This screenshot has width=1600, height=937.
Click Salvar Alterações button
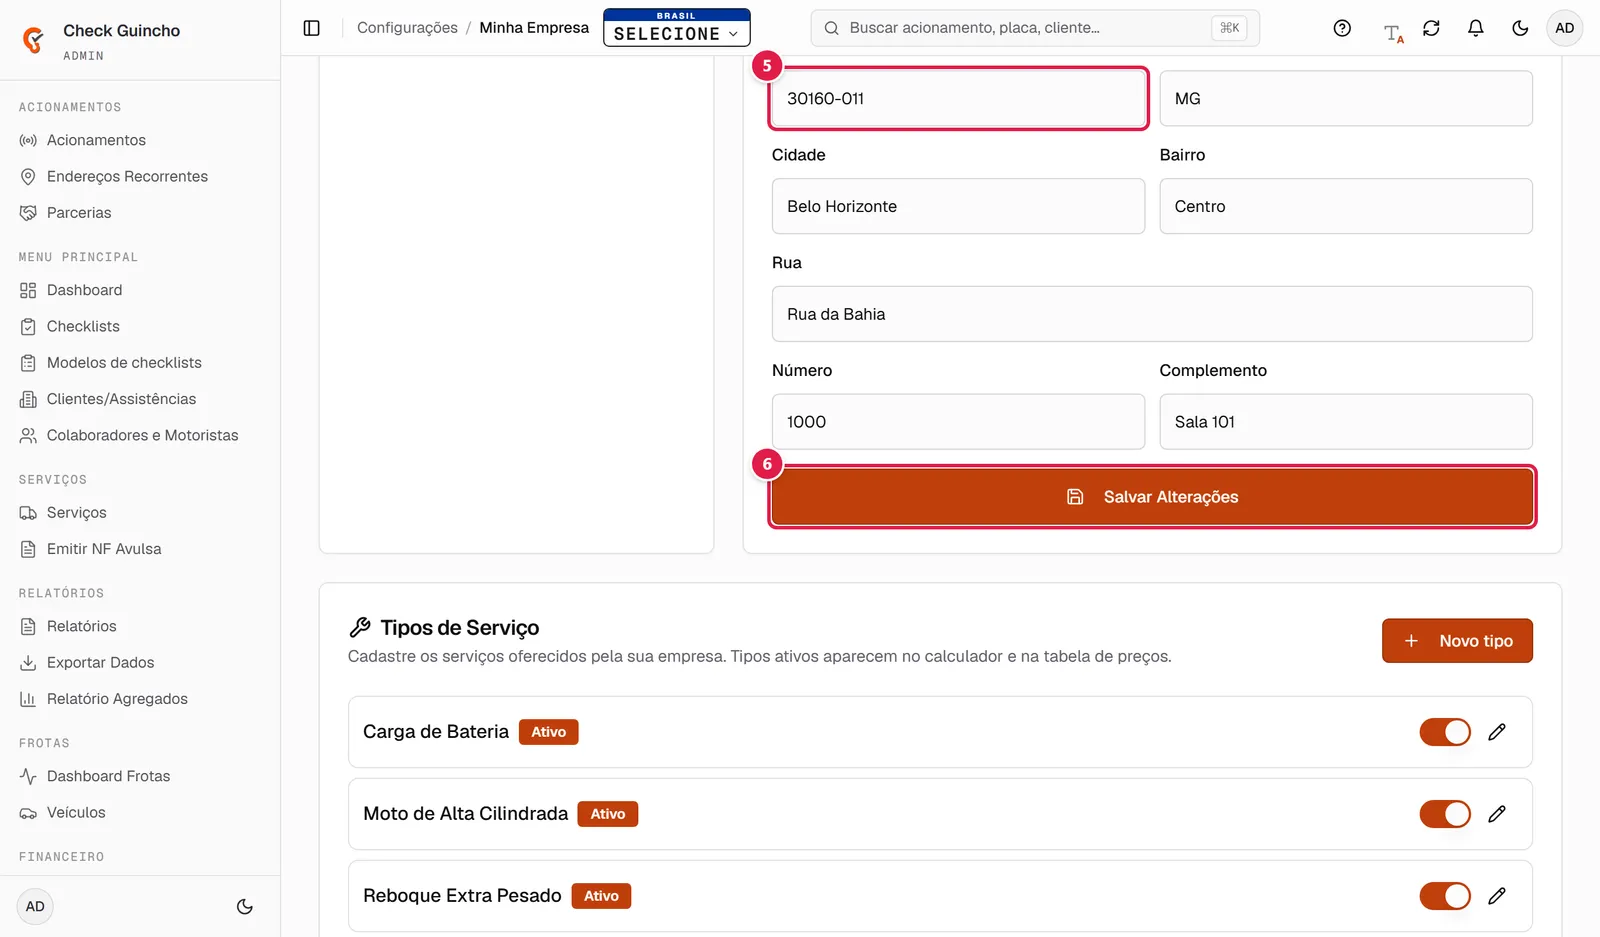[x=1152, y=497]
